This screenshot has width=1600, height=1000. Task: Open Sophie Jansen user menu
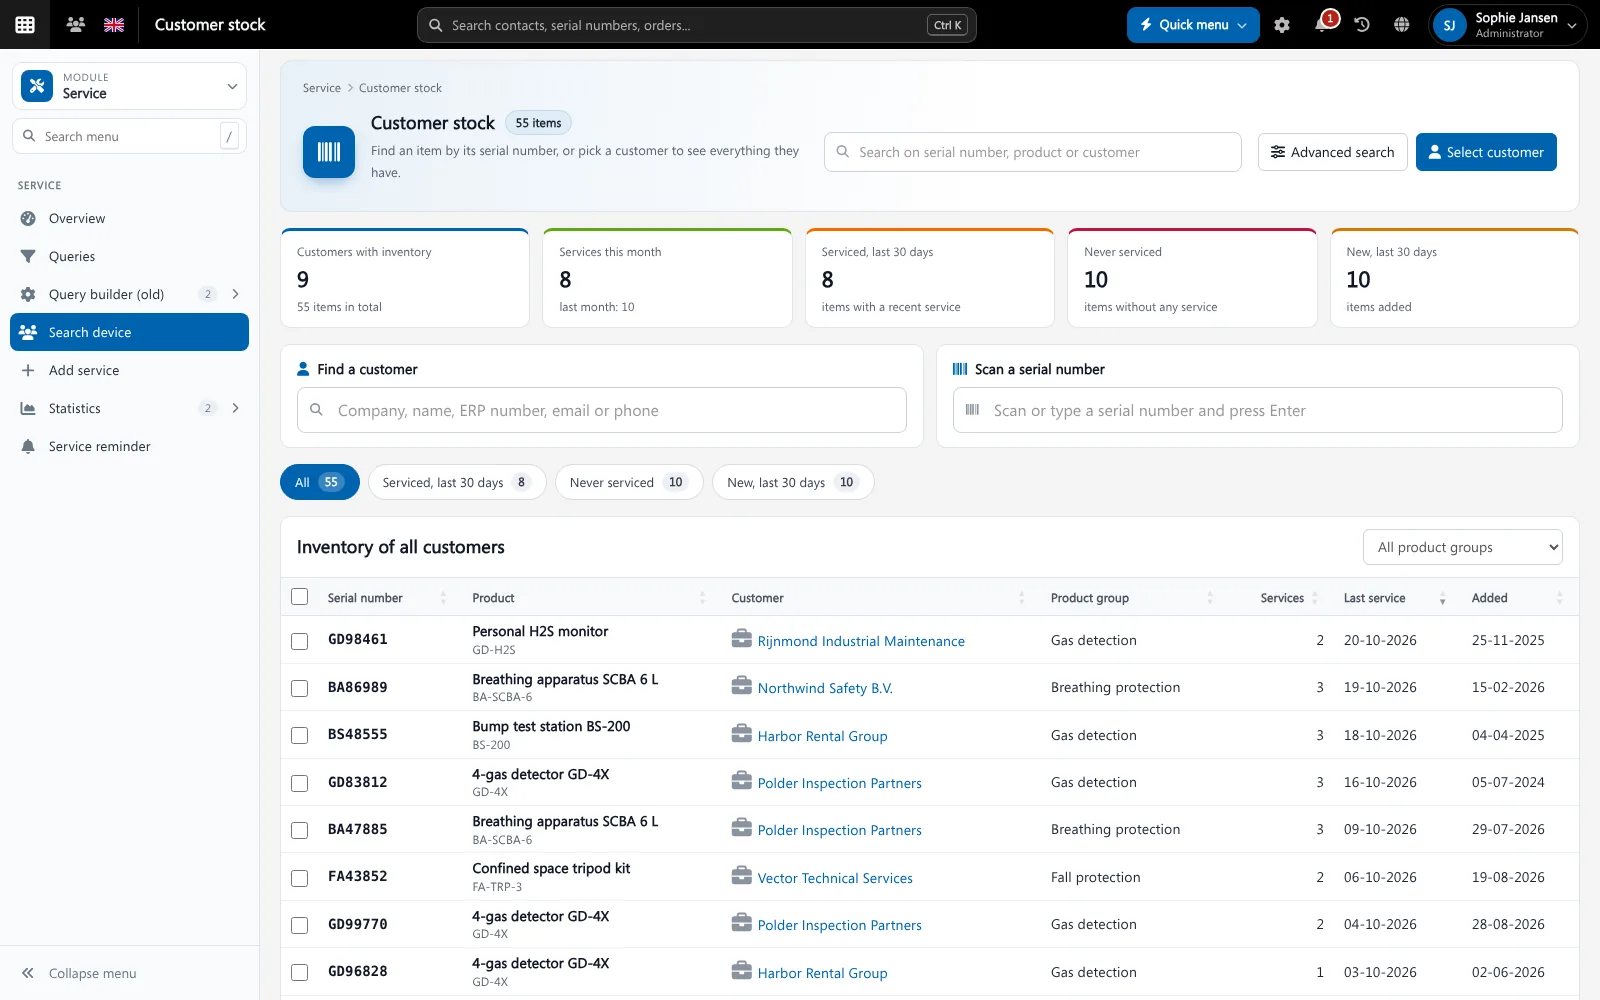1508,25
